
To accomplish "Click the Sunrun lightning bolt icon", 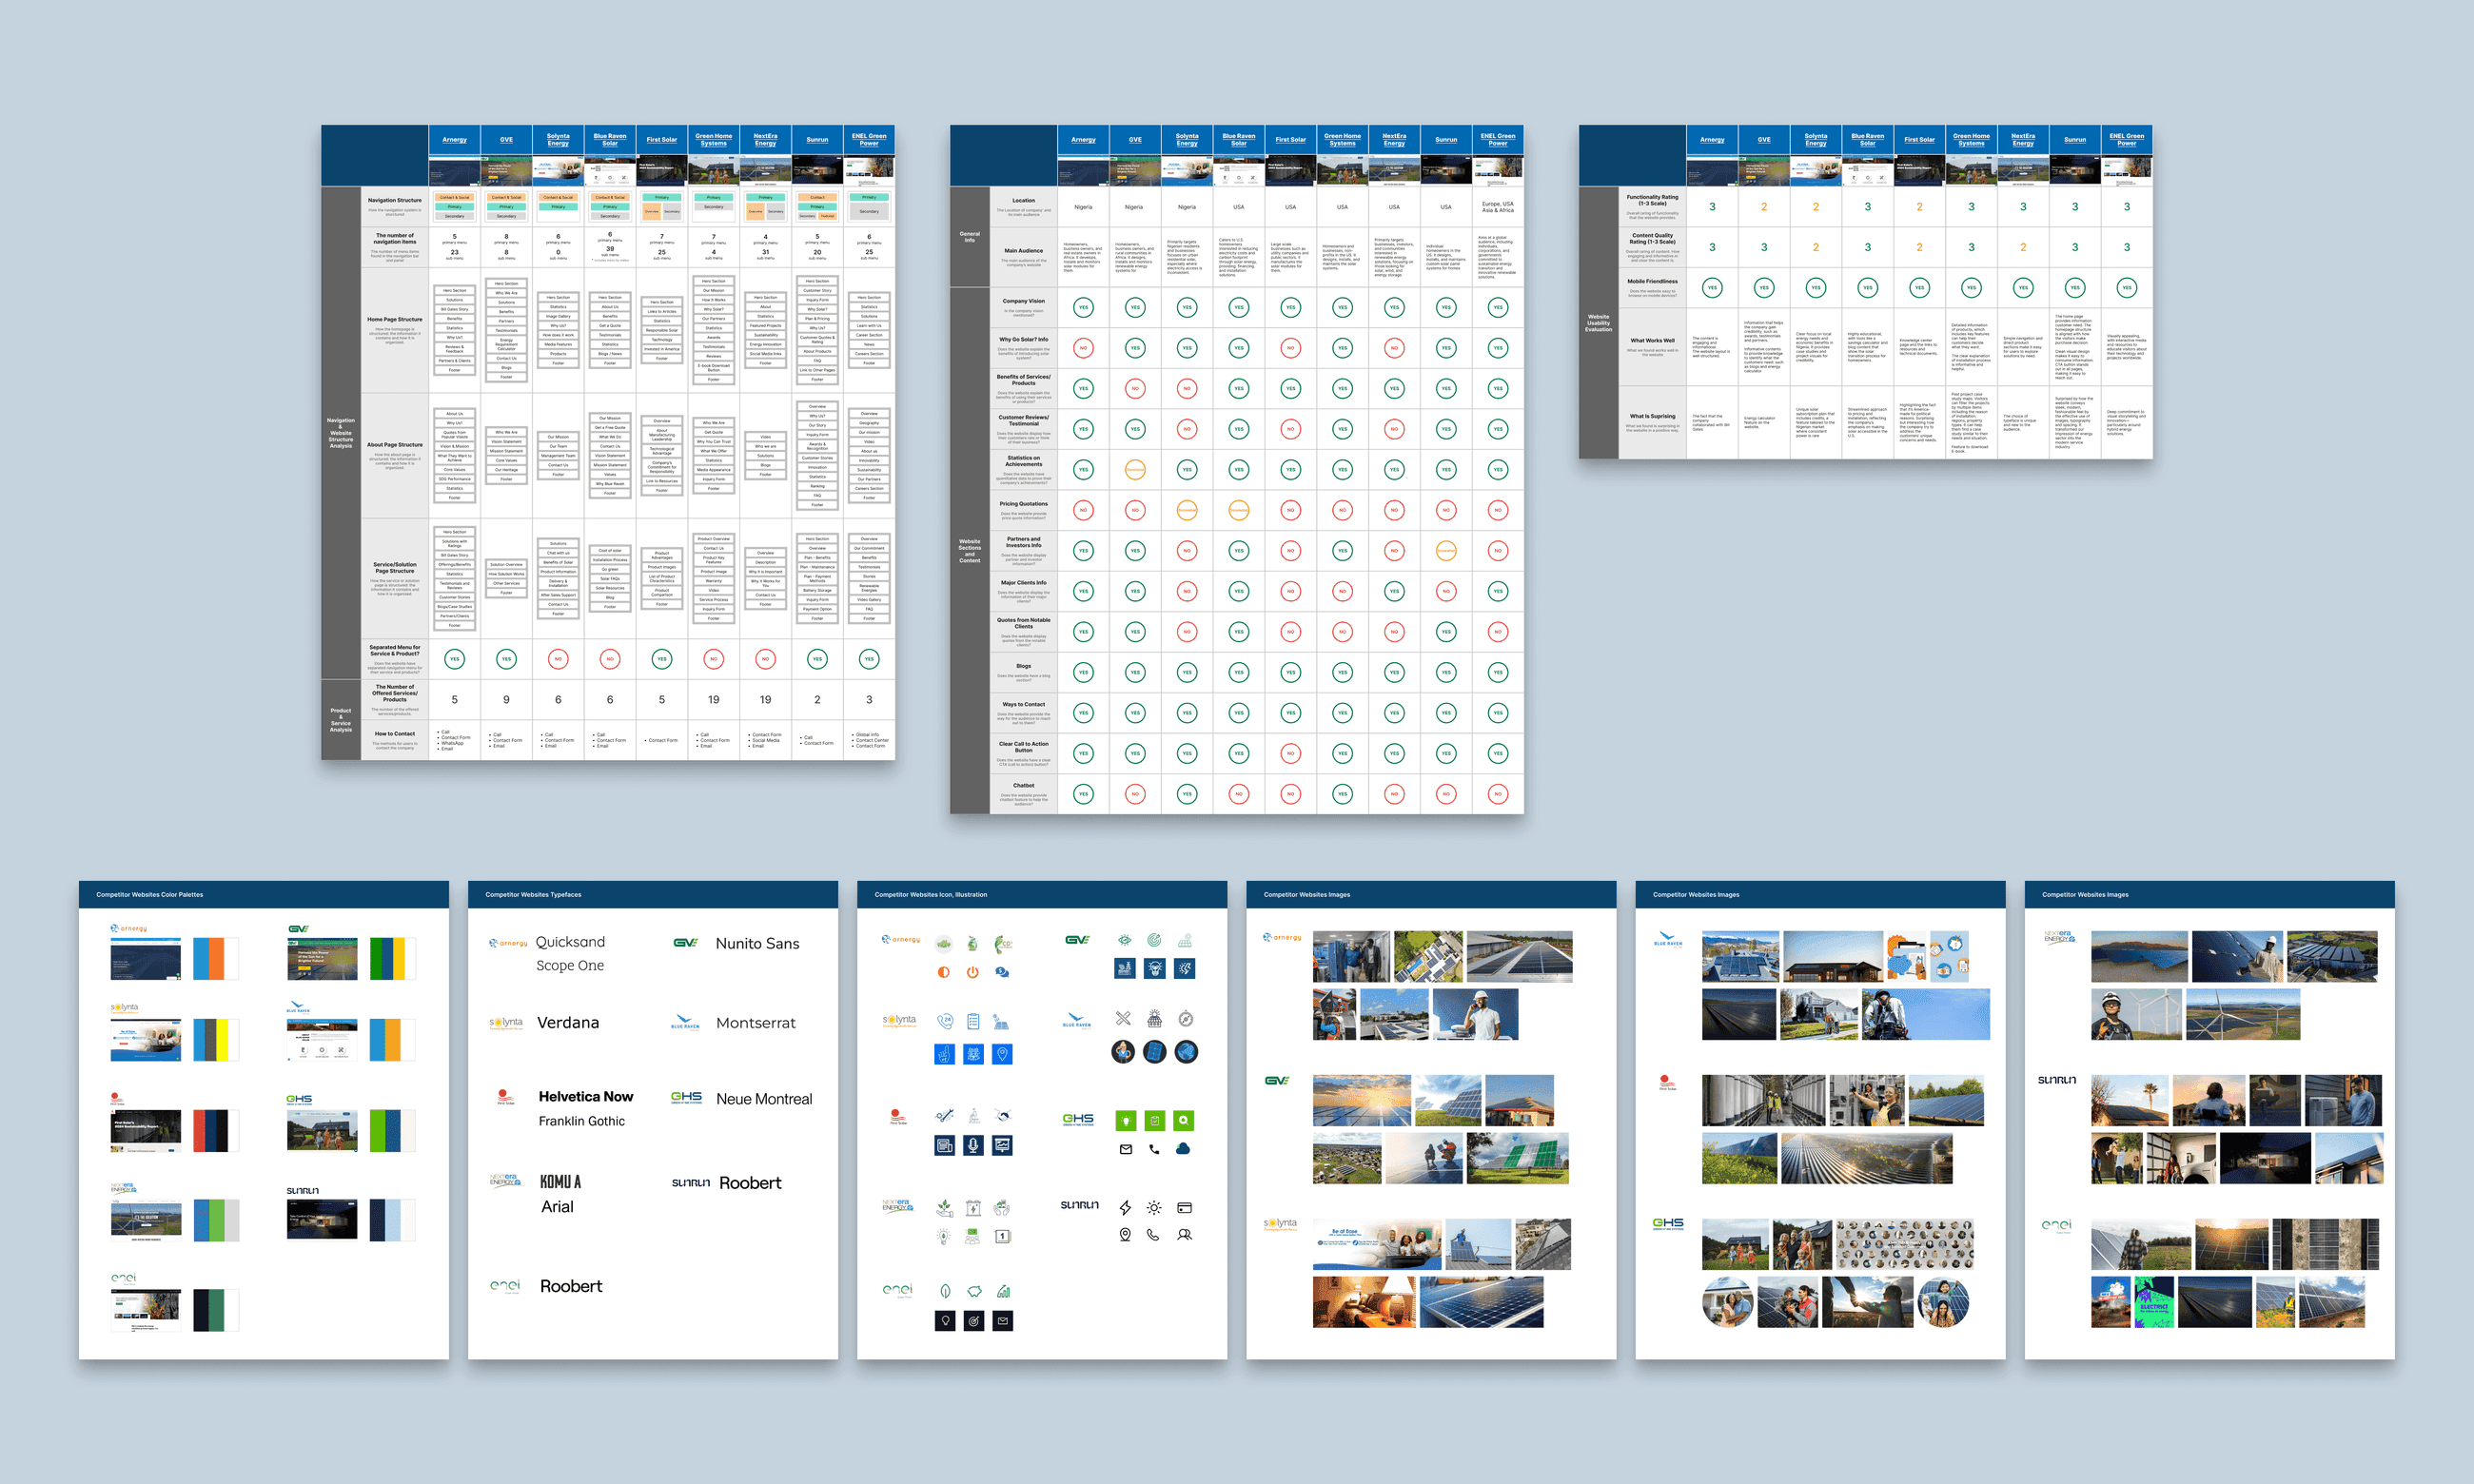I will (x=1125, y=1207).
